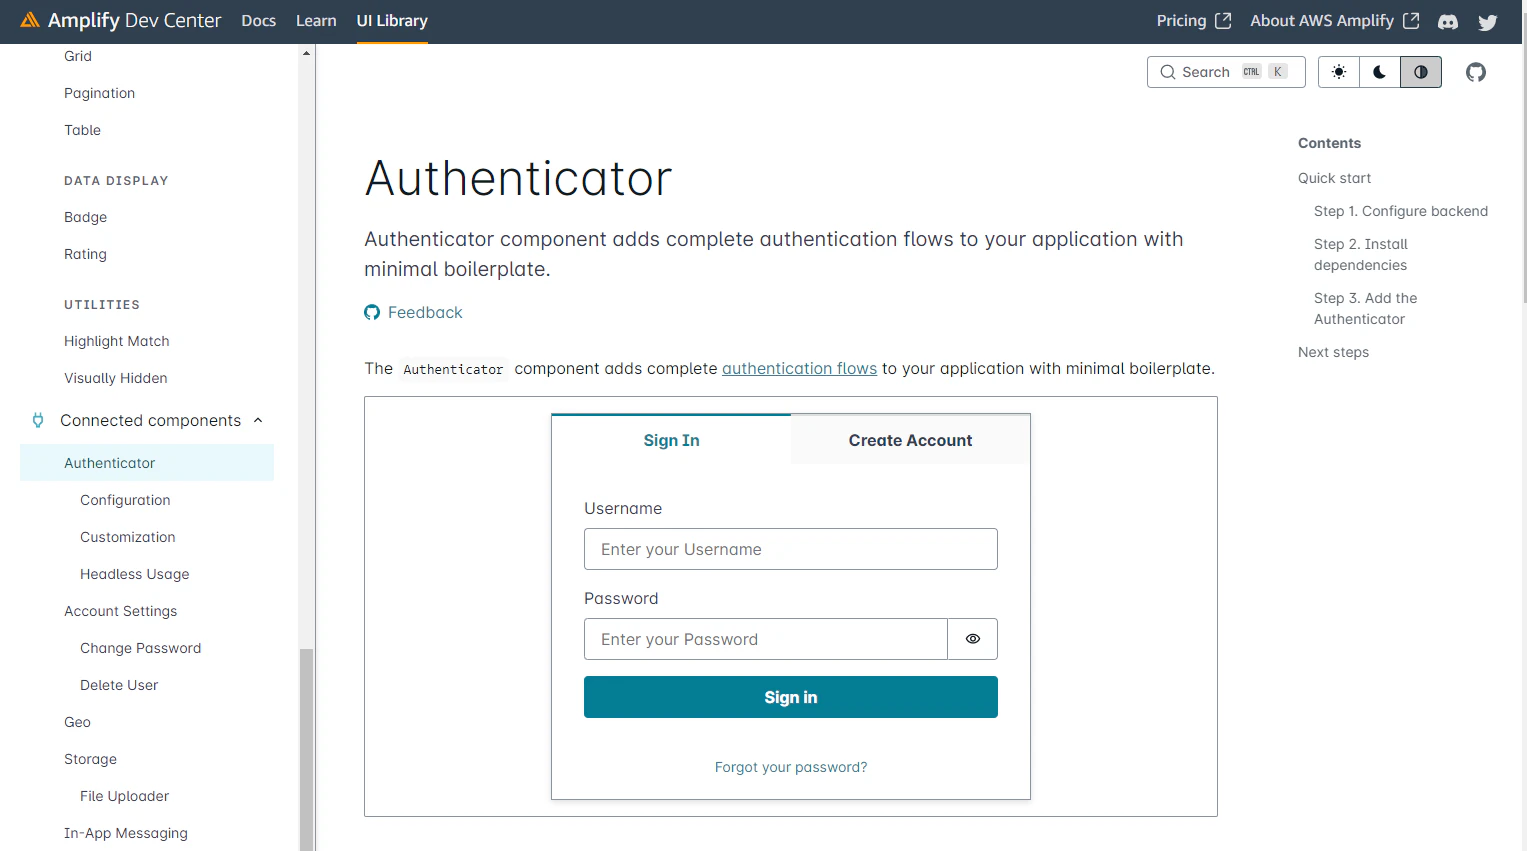The width and height of the screenshot is (1527, 851).
Task: Select the Sign In tab
Action: tap(671, 440)
